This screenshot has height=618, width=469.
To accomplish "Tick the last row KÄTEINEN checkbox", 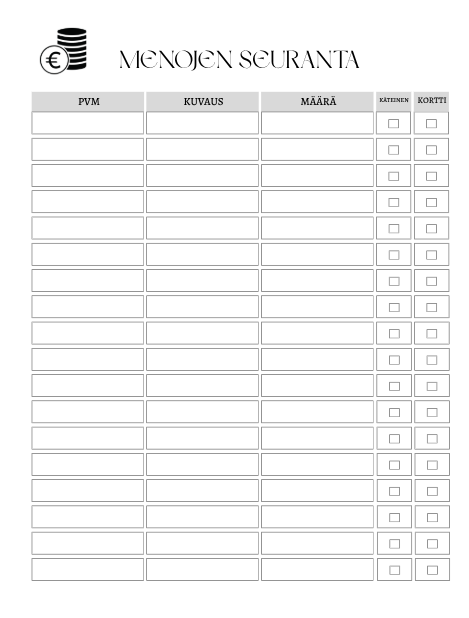I will (395, 570).
